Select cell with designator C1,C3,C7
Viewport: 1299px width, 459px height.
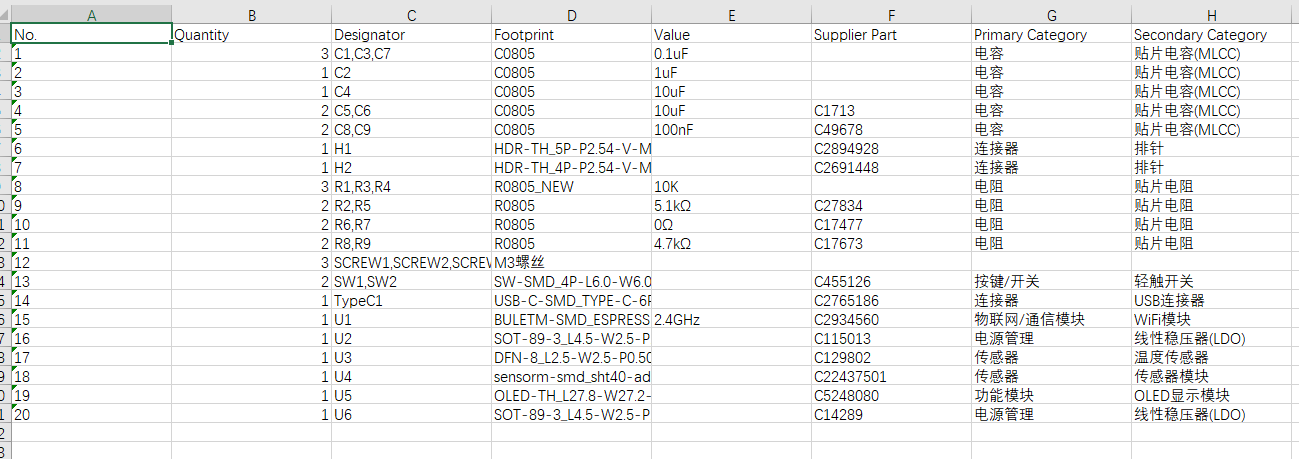[x=411, y=54]
